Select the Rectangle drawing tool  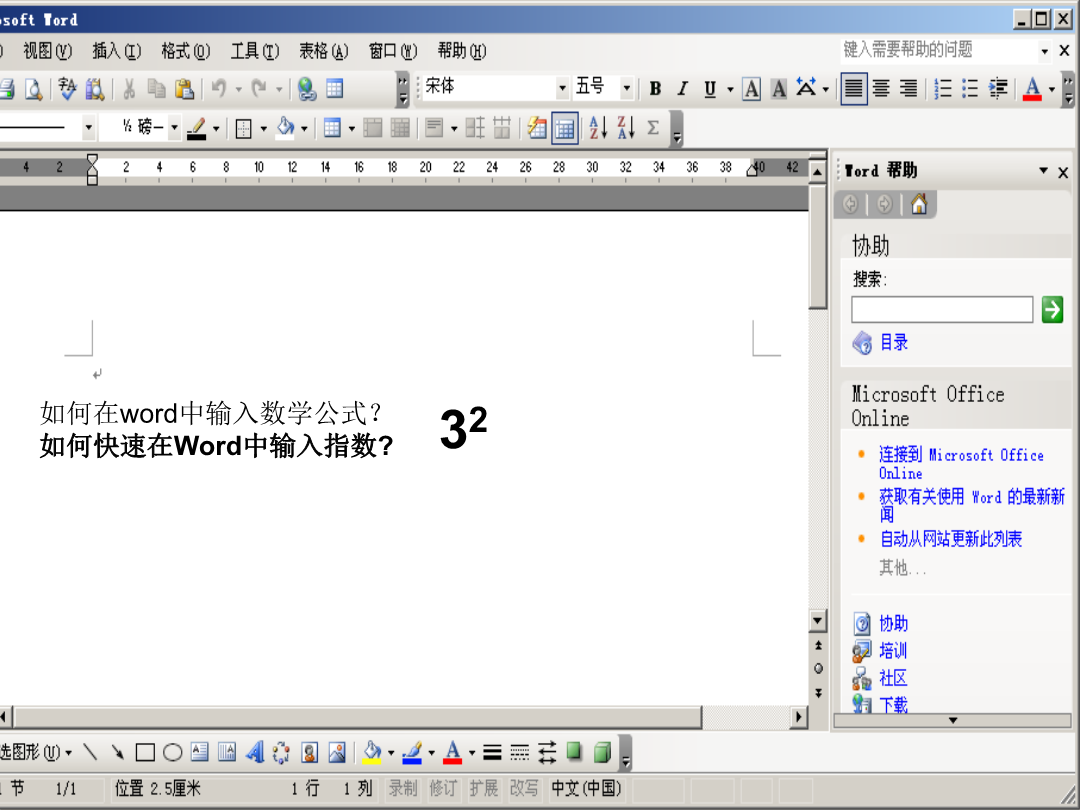tap(145, 752)
